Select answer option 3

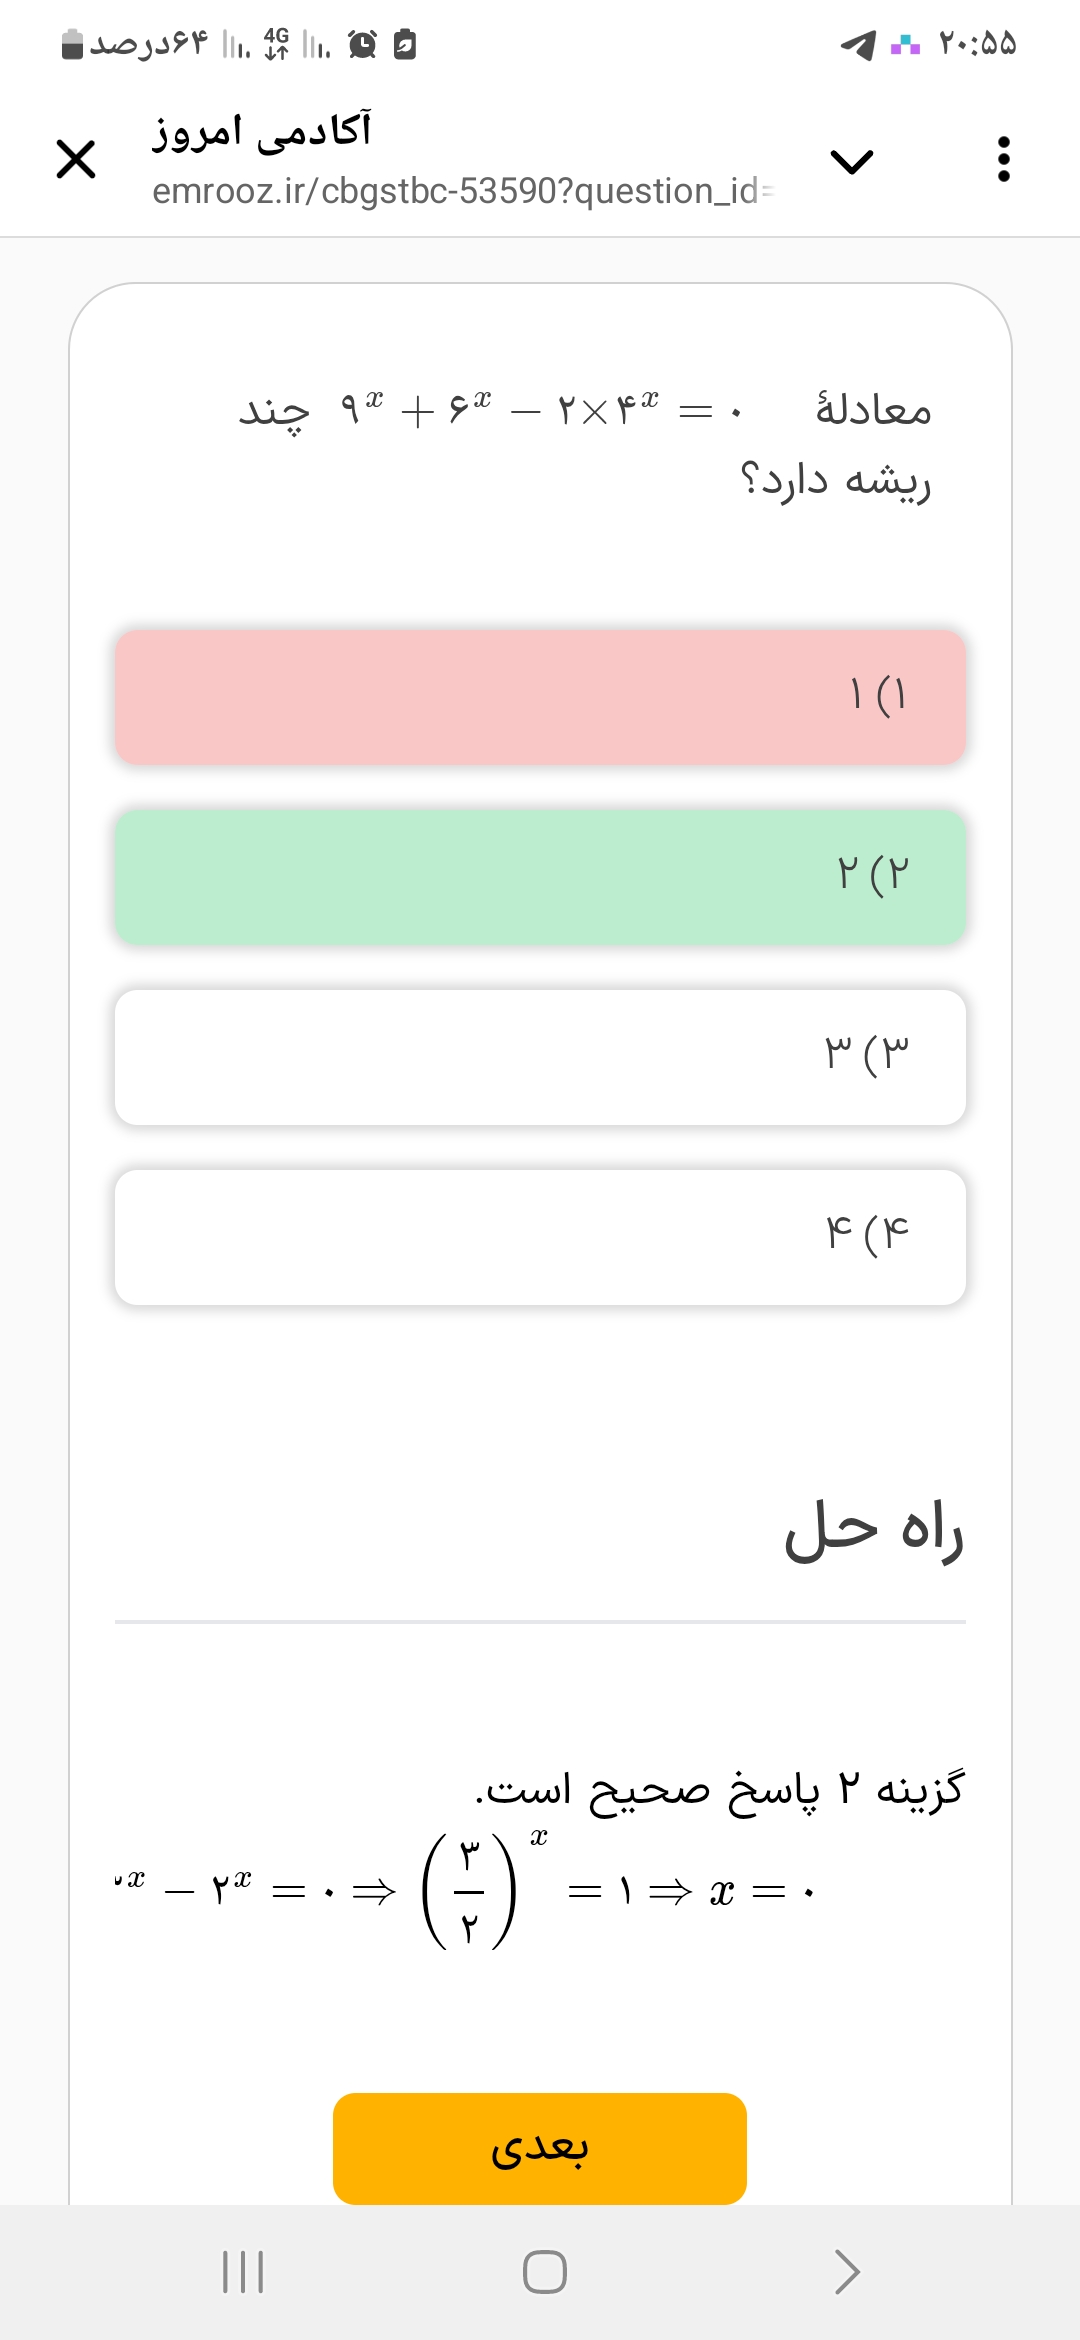[540, 1057]
